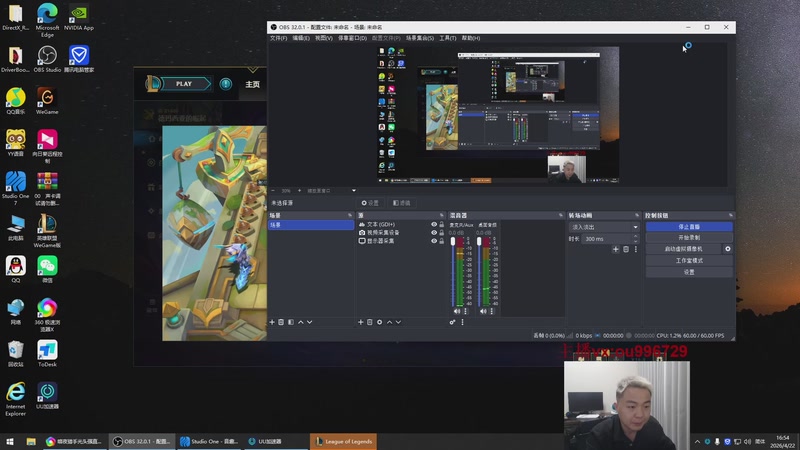Open the Docks (D) menu in OBS

click(x=353, y=38)
